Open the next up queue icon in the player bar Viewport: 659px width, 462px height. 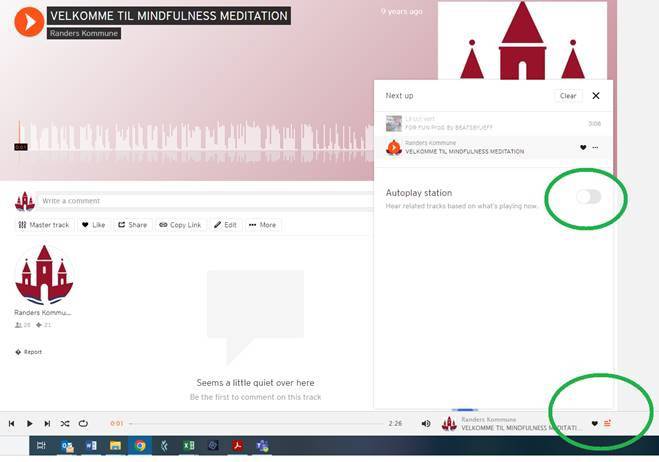click(x=607, y=424)
